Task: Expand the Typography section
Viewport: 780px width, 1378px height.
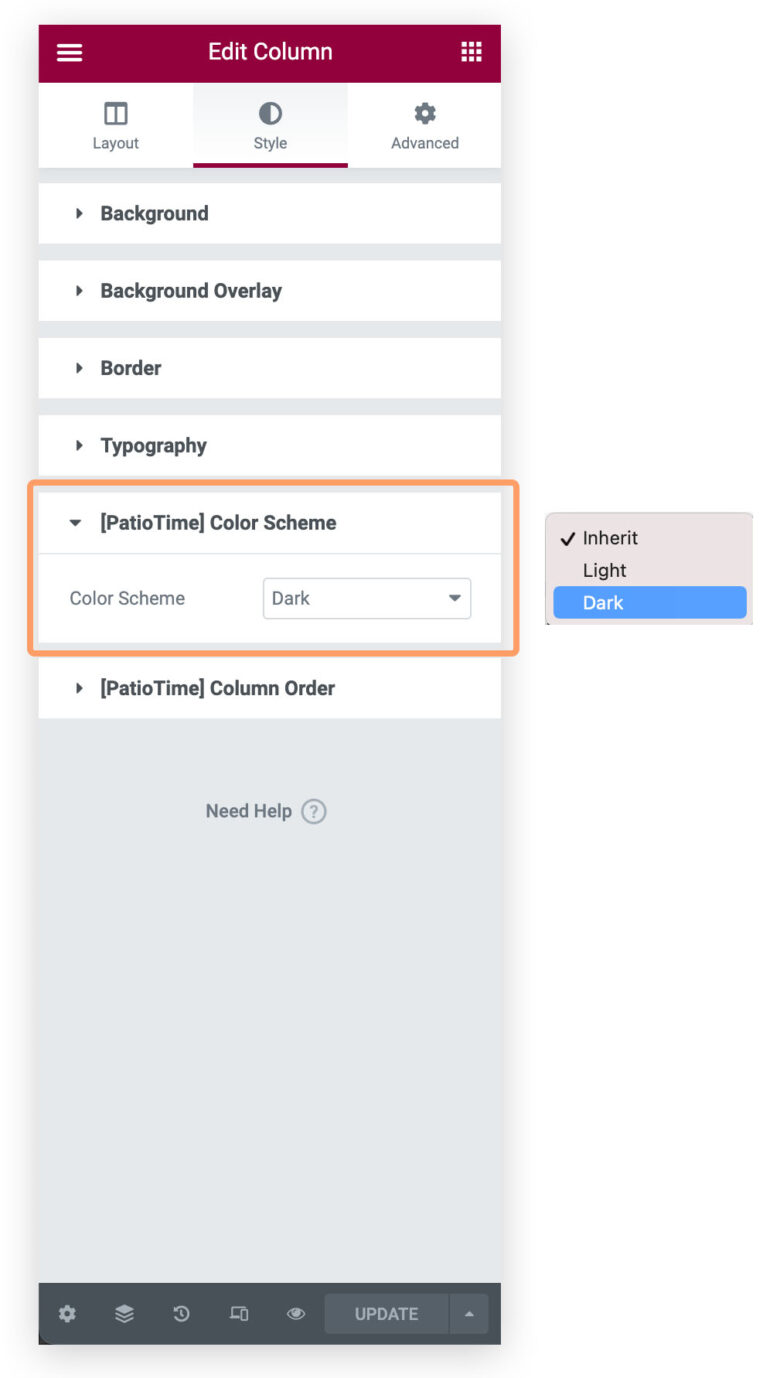Action: click(152, 445)
